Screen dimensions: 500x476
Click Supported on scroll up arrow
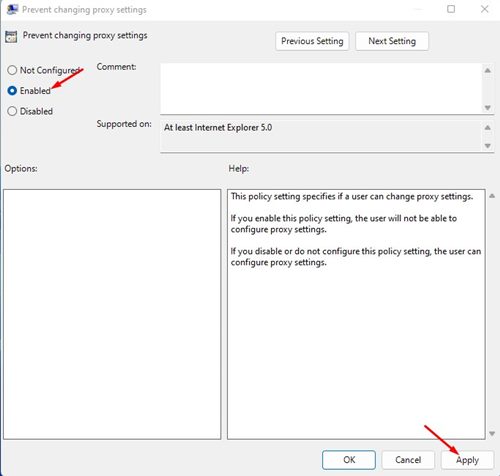pos(488,128)
